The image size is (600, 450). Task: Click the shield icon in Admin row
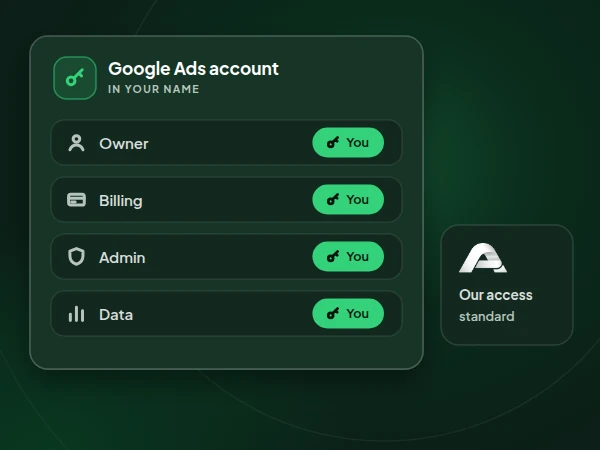point(77,256)
